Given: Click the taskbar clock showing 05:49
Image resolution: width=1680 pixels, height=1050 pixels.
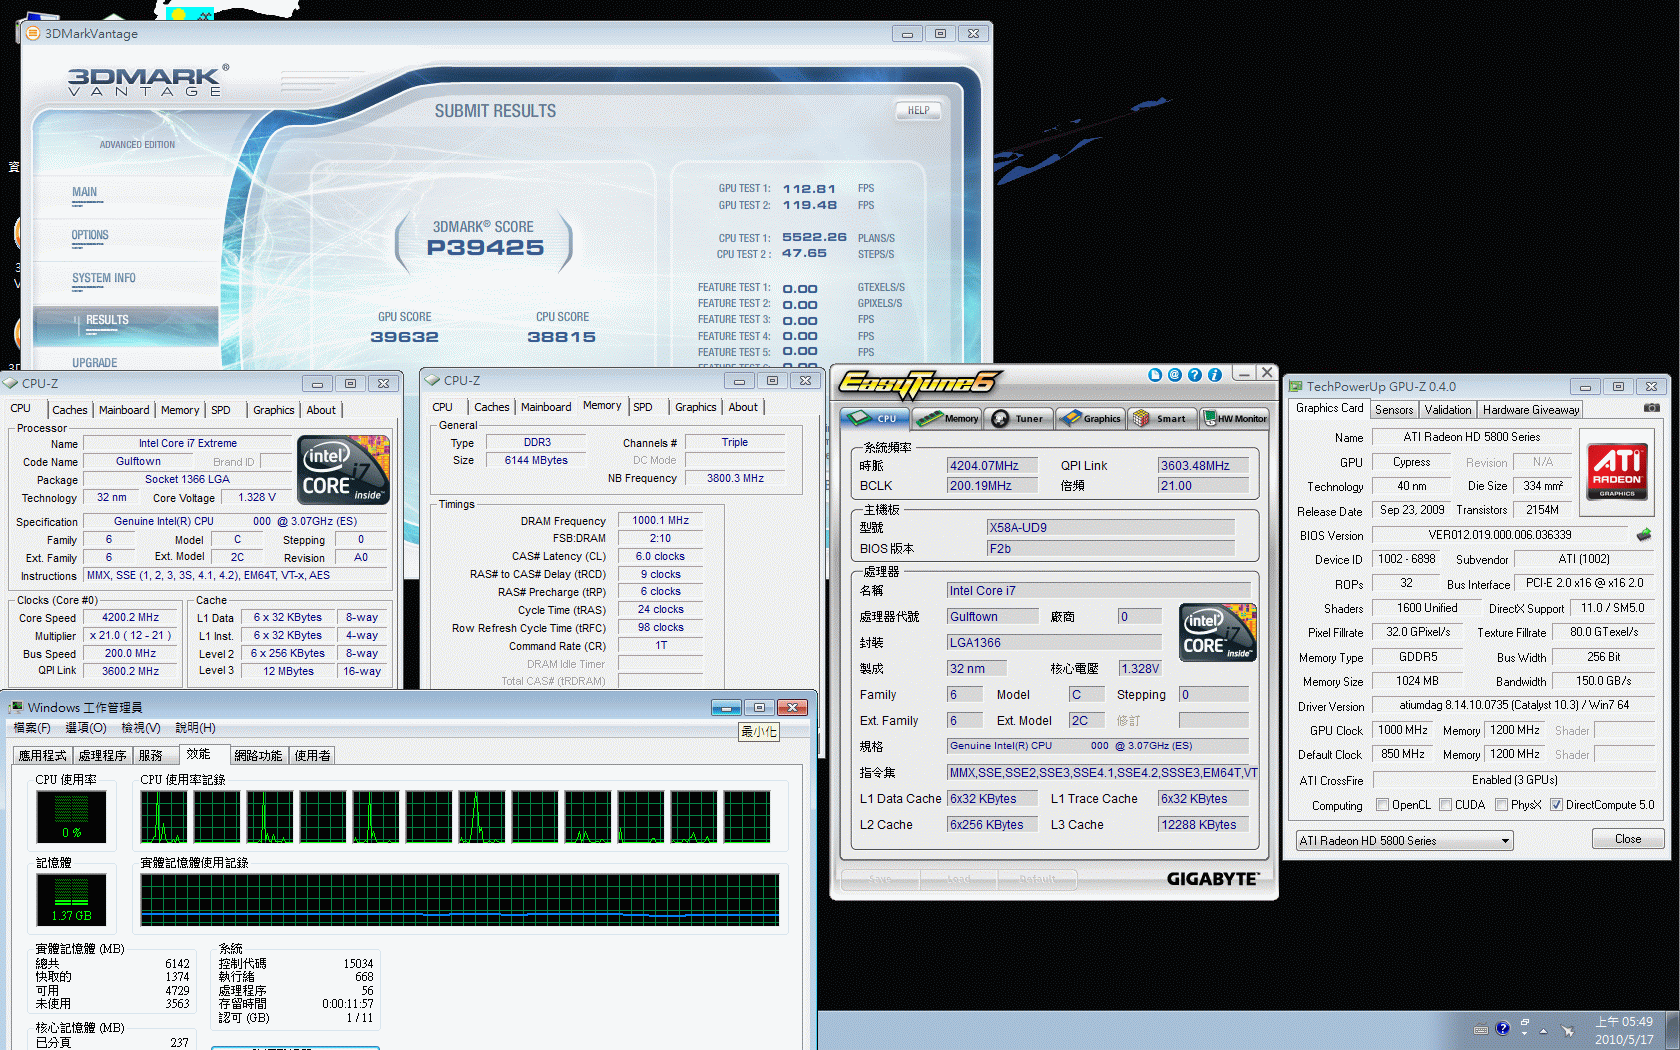Looking at the screenshot, I should click(1624, 1031).
